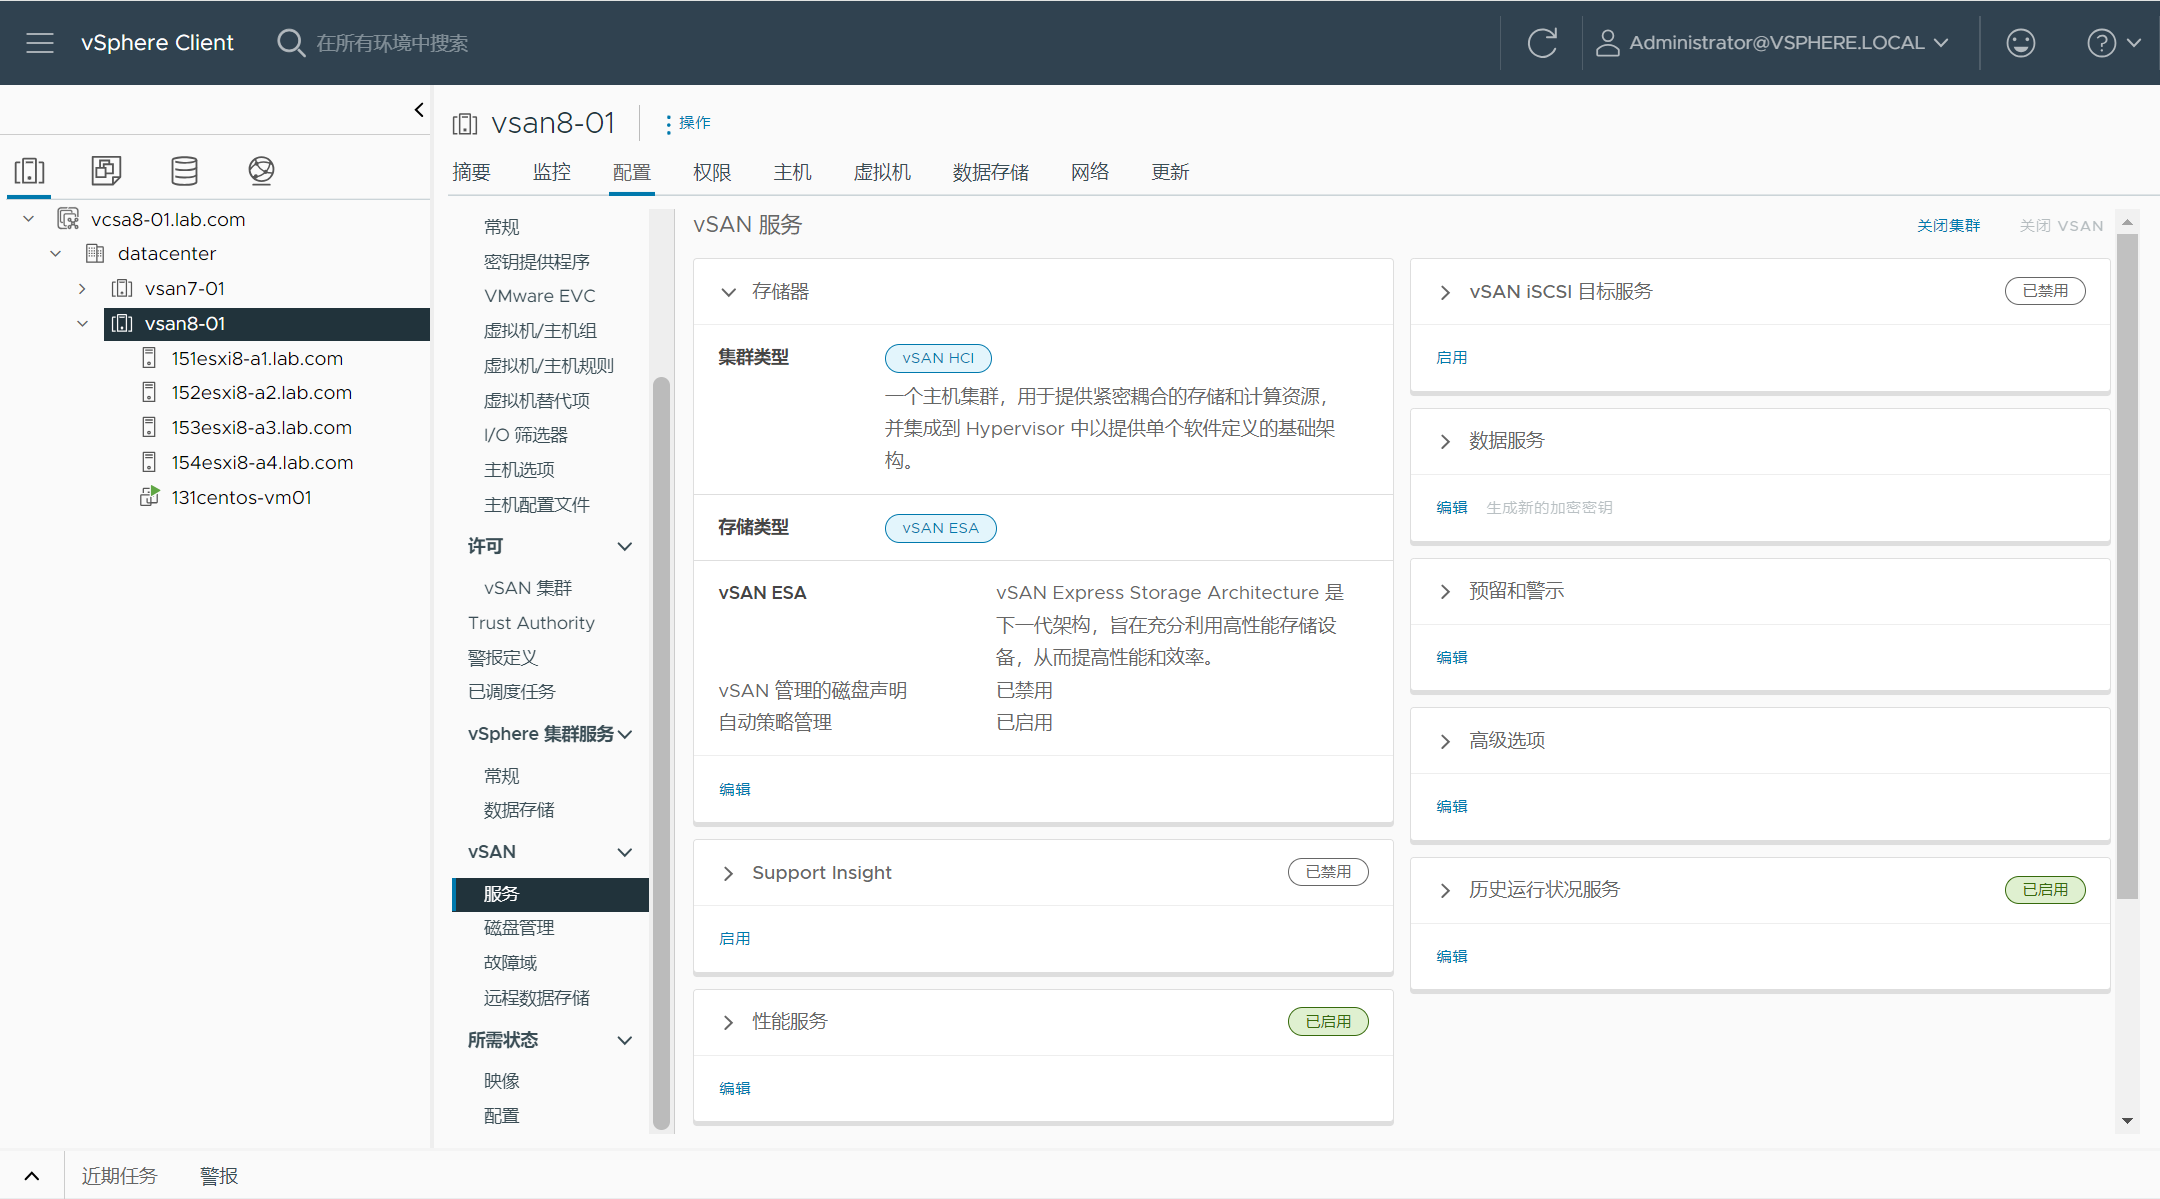The width and height of the screenshot is (2160, 1199).
Task: Expand the Support Insight card
Action: coord(729,873)
